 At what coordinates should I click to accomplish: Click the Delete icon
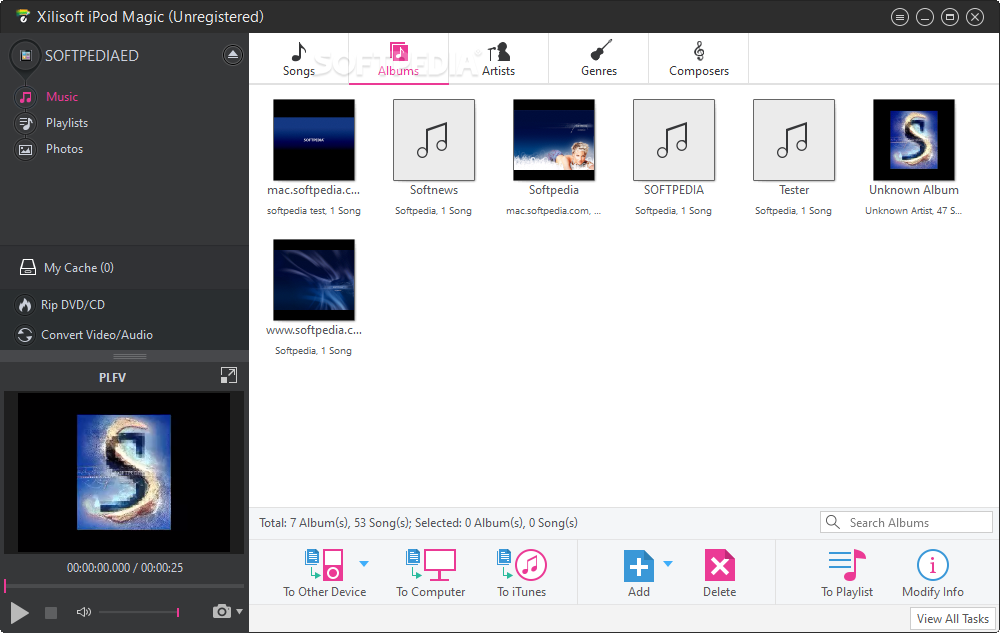[x=719, y=565]
